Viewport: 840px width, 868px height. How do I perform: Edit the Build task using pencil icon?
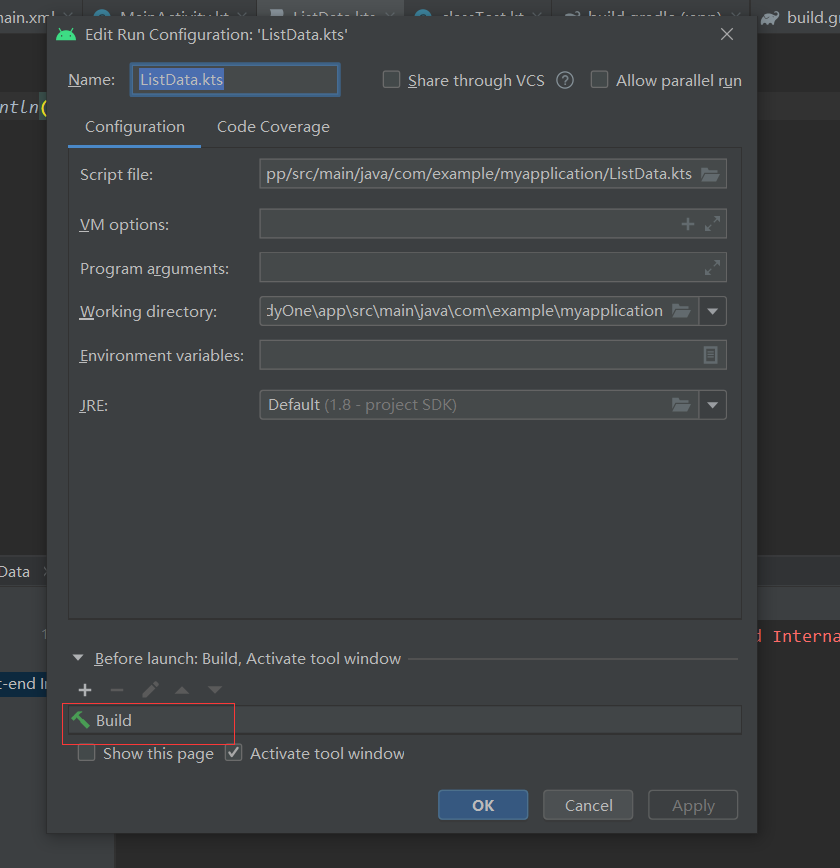(150, 689)
